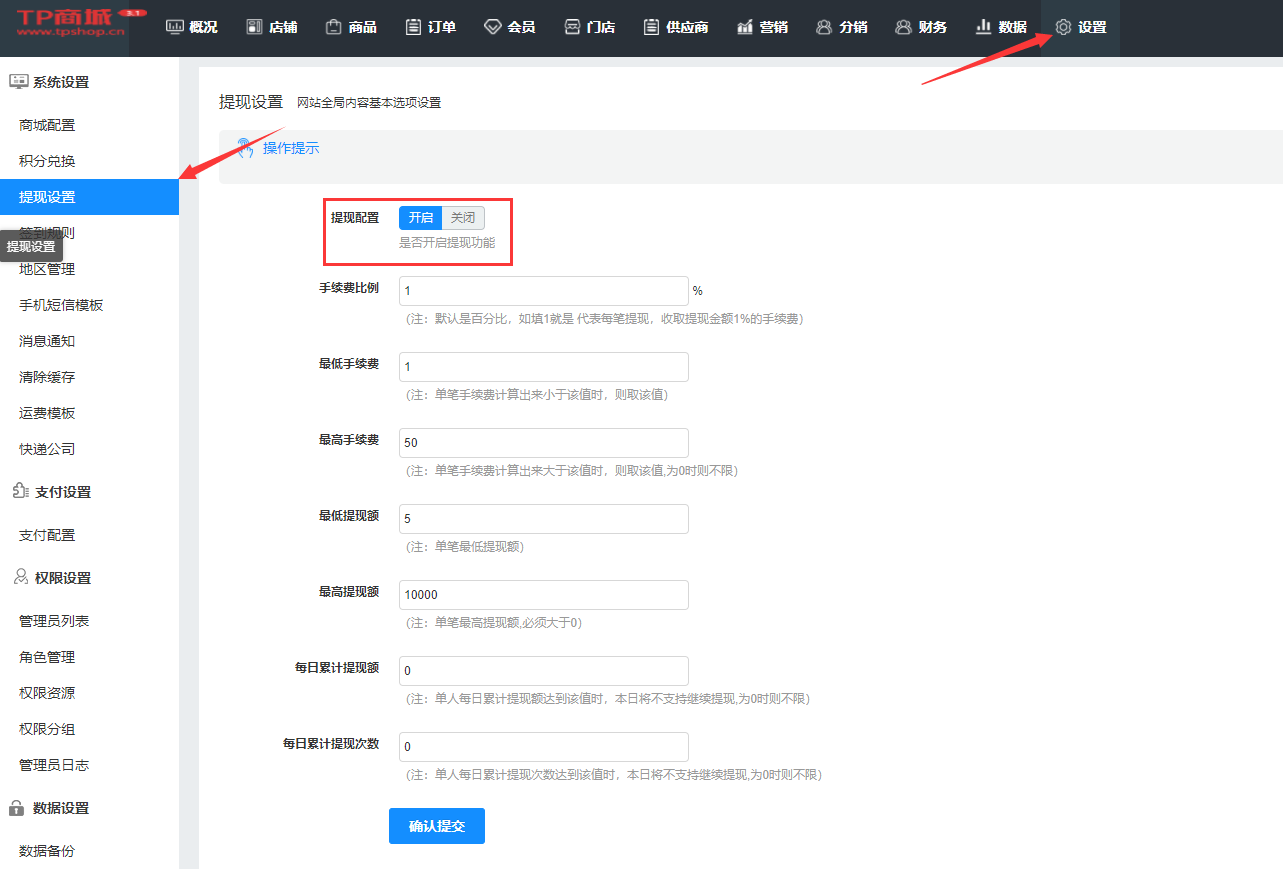This screenshot has height=869, width=1283.
Task: Click the 手续费比例 input field
Action: [543, 291]
